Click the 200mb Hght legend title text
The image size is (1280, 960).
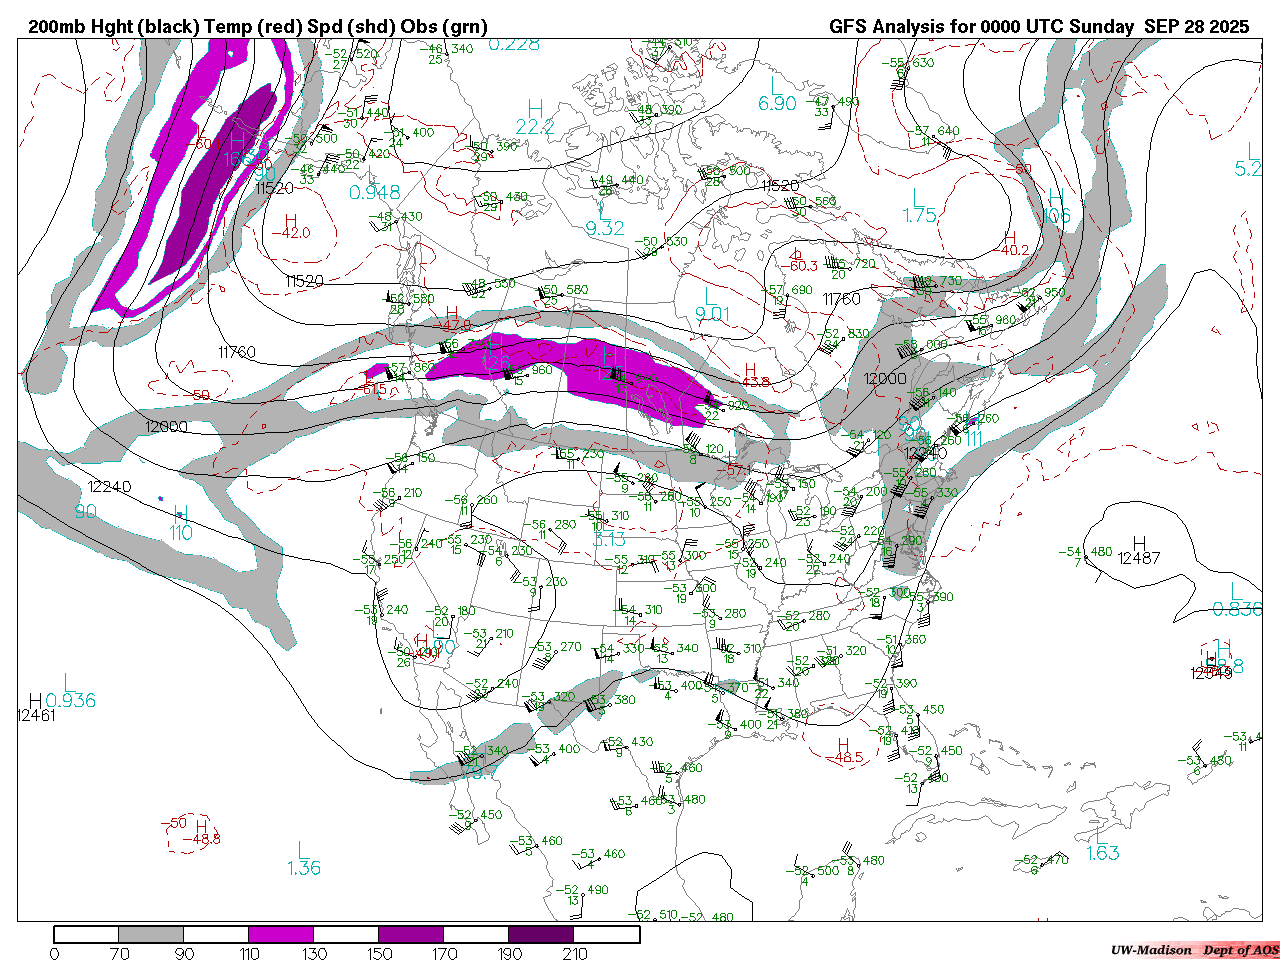[x=258, y=27]
